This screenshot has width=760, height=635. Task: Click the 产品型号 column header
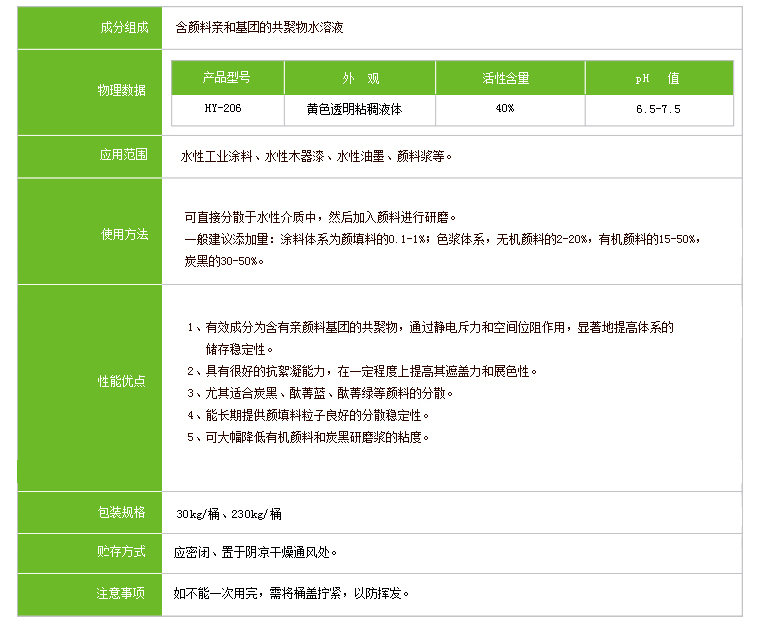click(x=227, y=78)
